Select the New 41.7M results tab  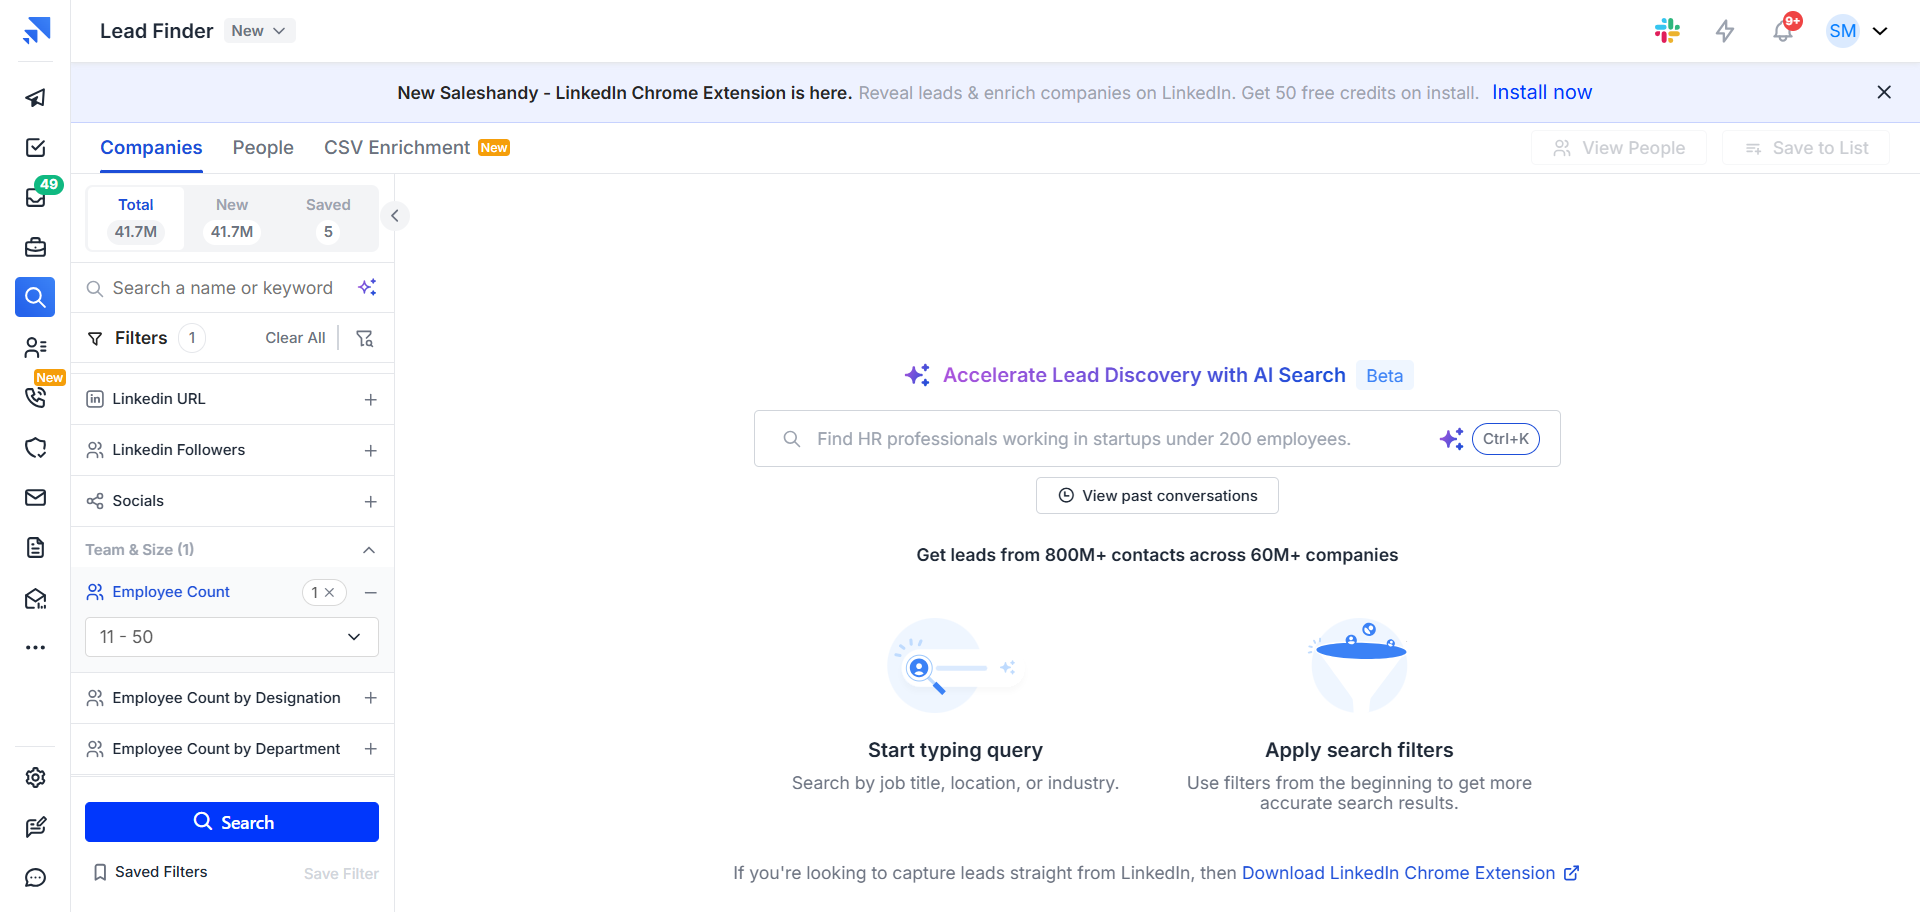click(x=232, y=218)
